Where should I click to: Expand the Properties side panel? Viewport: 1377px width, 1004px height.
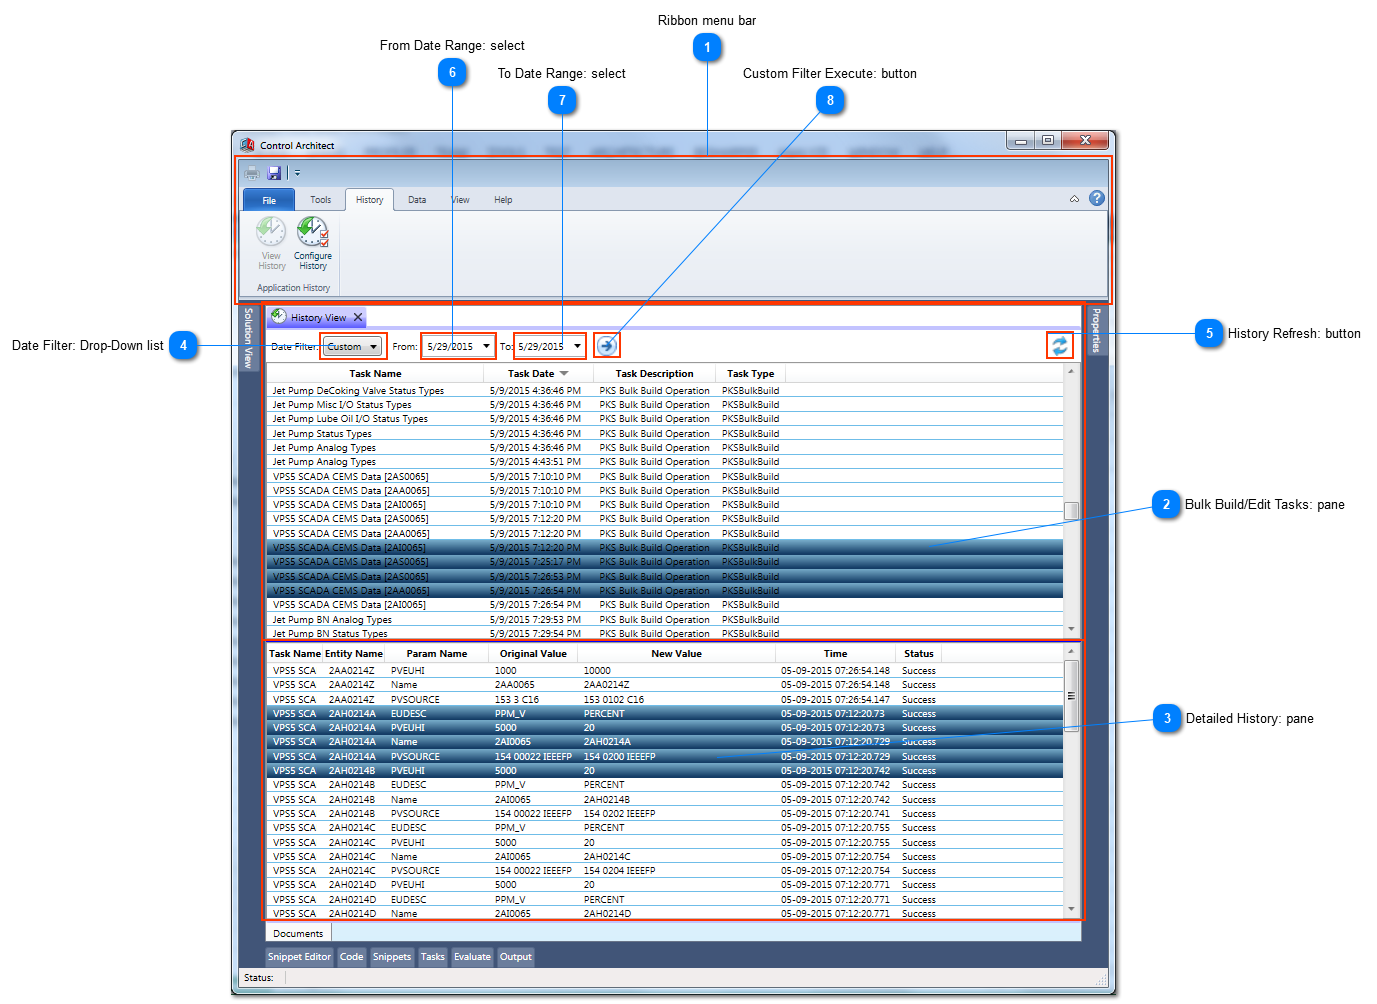[1096, 330]
